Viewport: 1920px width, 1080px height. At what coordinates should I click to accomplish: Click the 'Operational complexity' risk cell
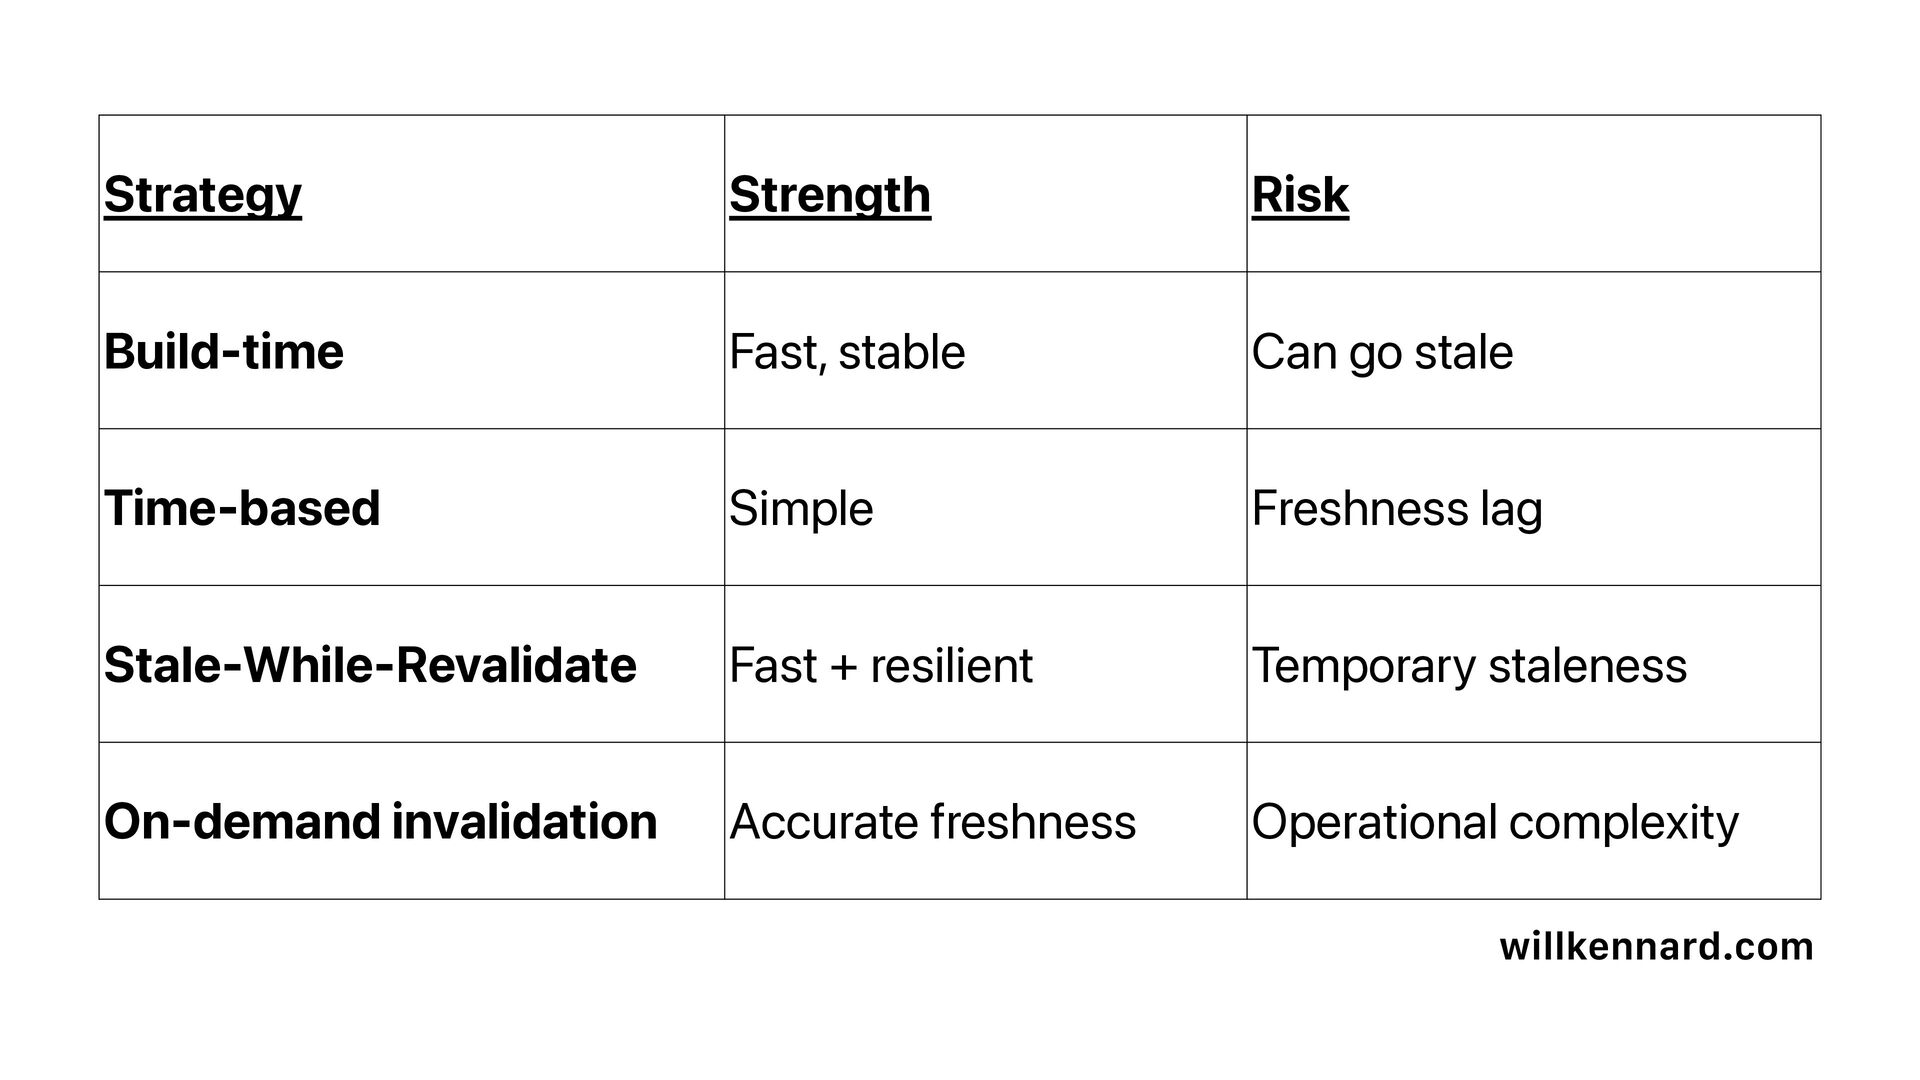tap(1533, 821)
